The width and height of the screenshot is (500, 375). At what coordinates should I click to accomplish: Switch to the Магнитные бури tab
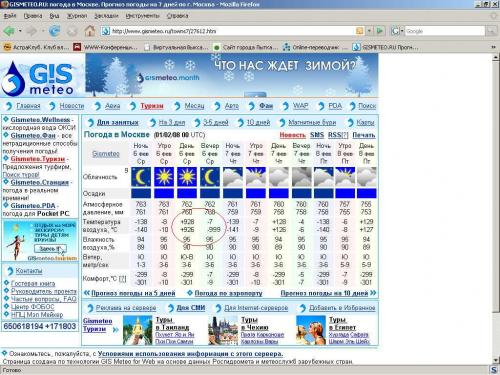312,122
